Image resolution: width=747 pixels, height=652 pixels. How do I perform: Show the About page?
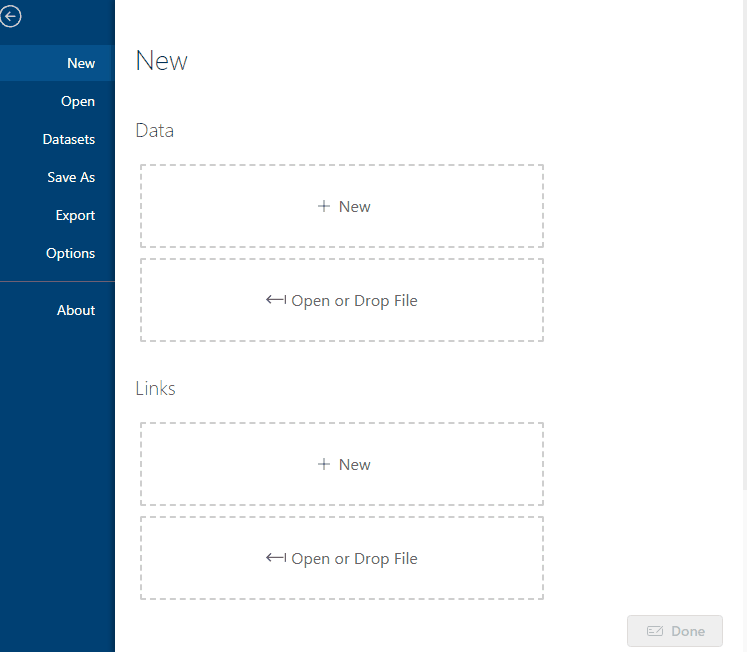57,310
